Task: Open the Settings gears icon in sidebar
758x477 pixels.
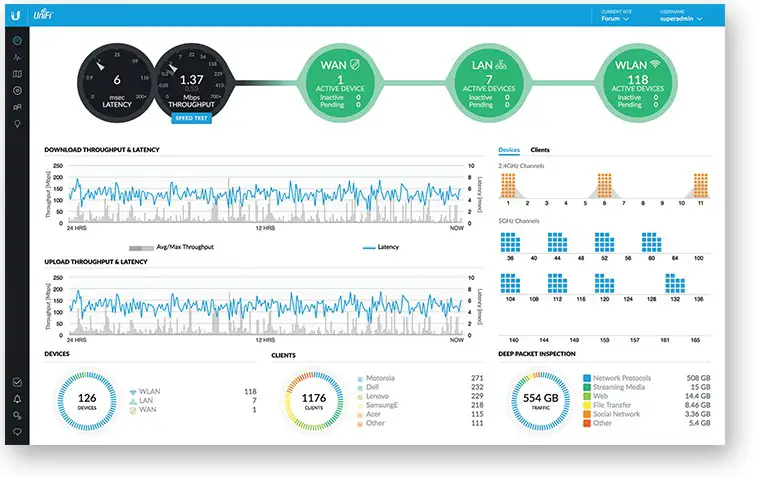Action: pyautogui.click(x=17, y=416)
